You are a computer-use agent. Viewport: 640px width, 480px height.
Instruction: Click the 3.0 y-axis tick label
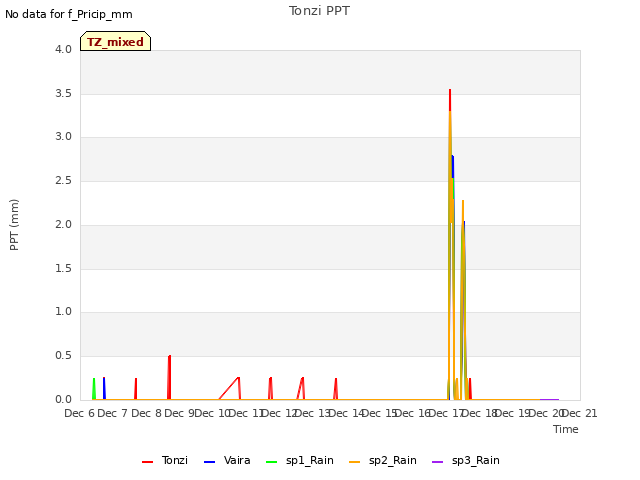tap(63, 136)
